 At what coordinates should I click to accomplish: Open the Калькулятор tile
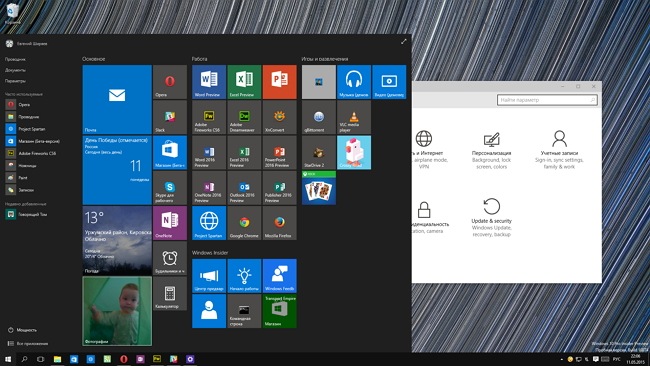pyautogui.click(x=170, y=293)
